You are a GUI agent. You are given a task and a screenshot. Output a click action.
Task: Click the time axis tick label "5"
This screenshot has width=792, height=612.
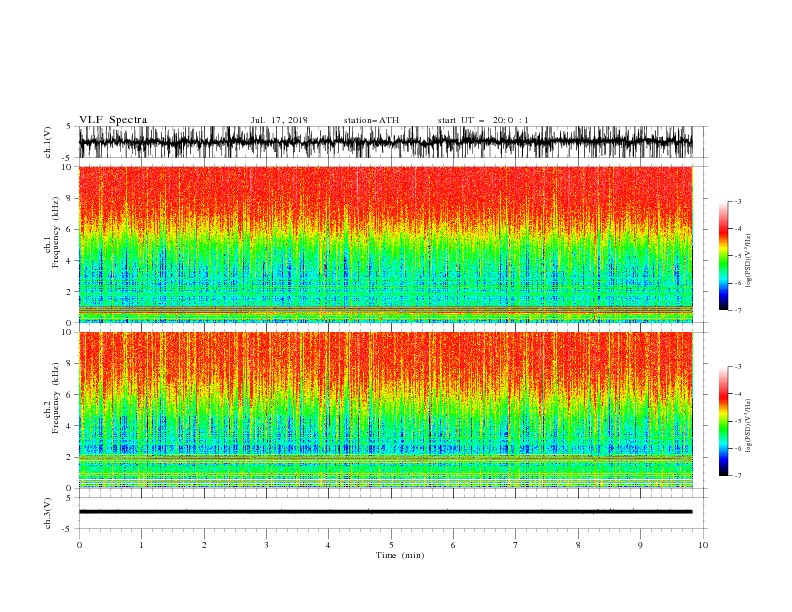click(x=391, y=545)
